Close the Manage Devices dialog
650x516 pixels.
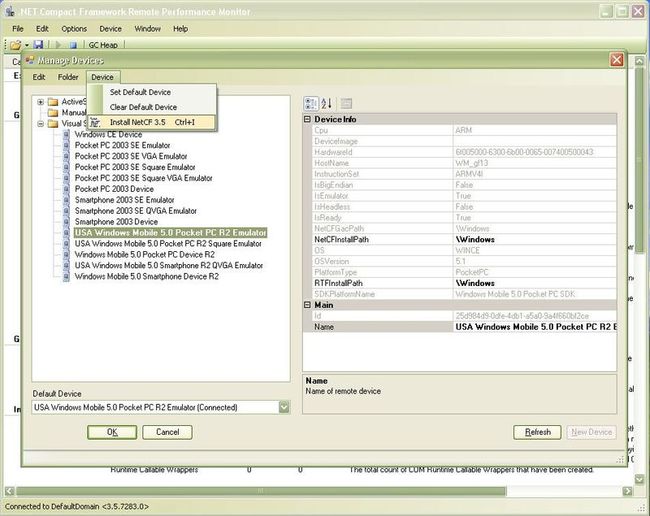click(616, 60)
